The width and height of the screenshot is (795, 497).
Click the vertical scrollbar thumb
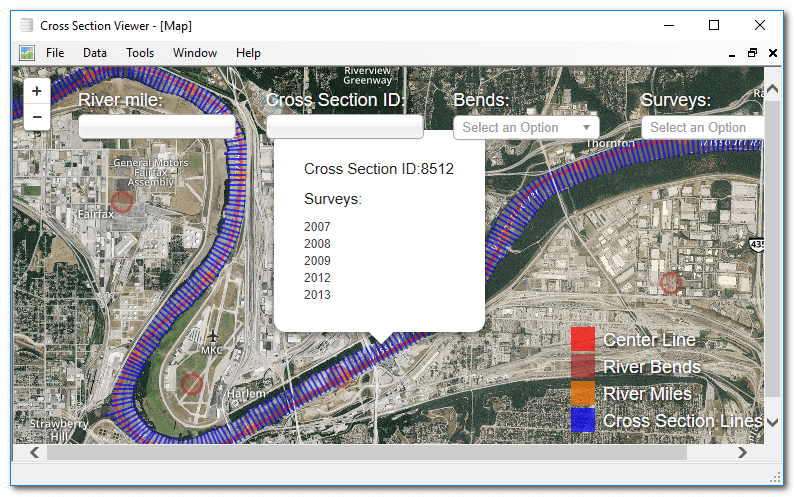tap(772, 248)
